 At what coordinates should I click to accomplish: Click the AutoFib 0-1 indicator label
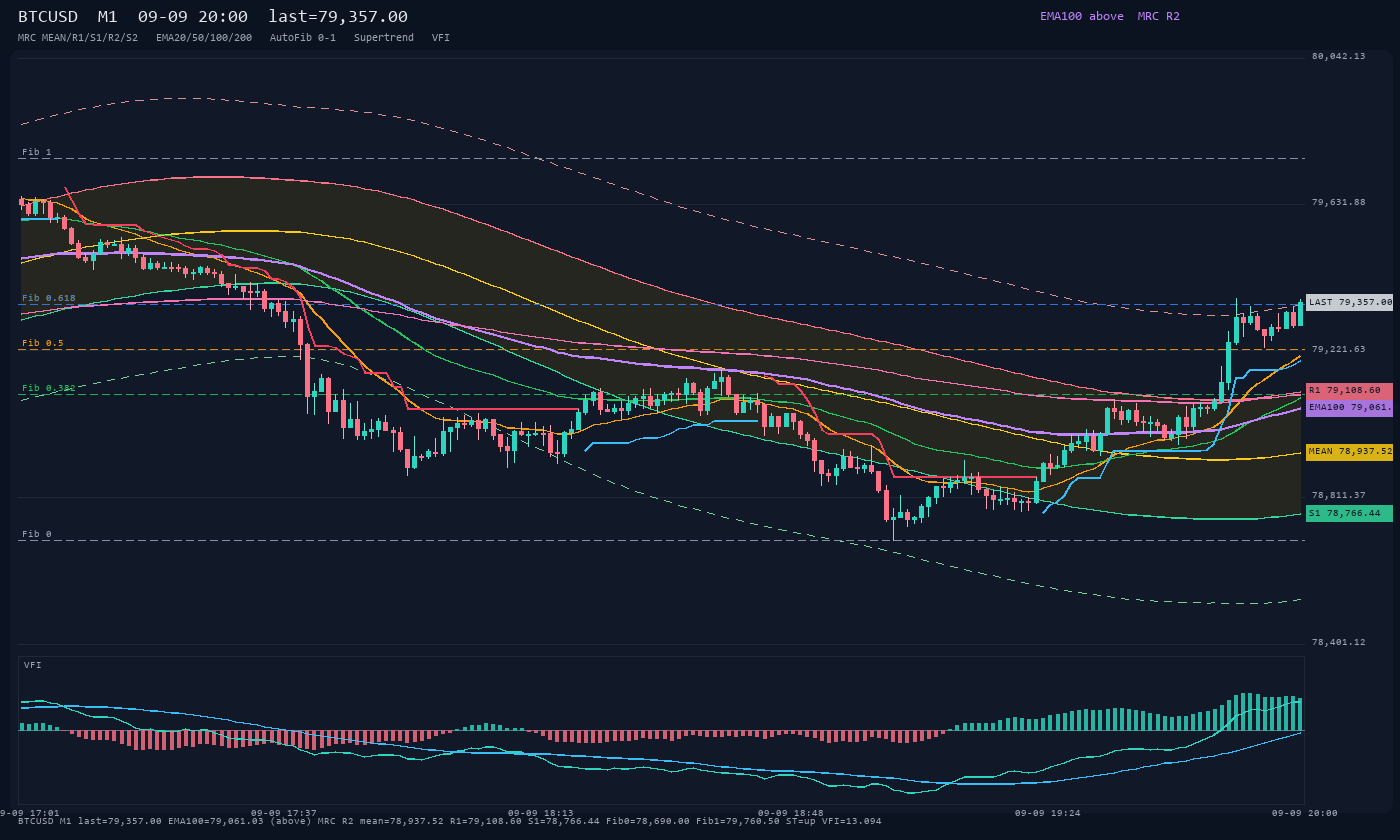pos(303,37)
